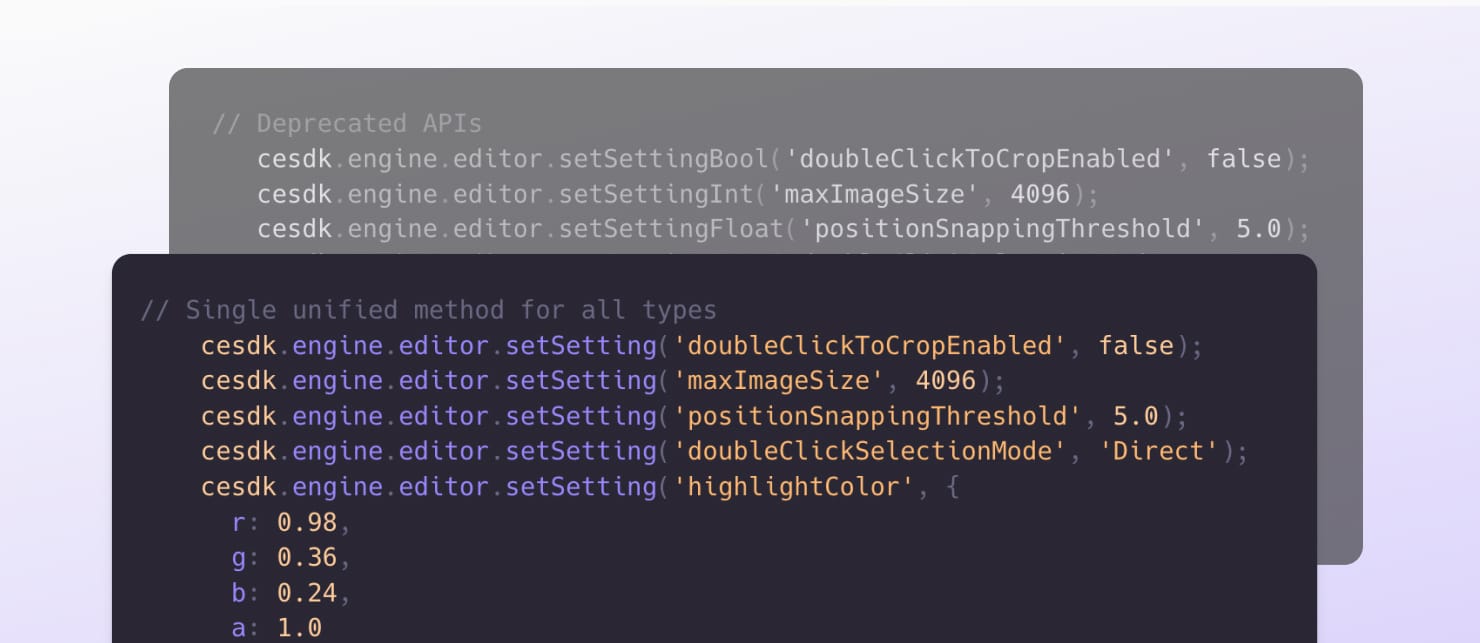Click the 'doubleClickSelectionMode' string

click(868, 451)
